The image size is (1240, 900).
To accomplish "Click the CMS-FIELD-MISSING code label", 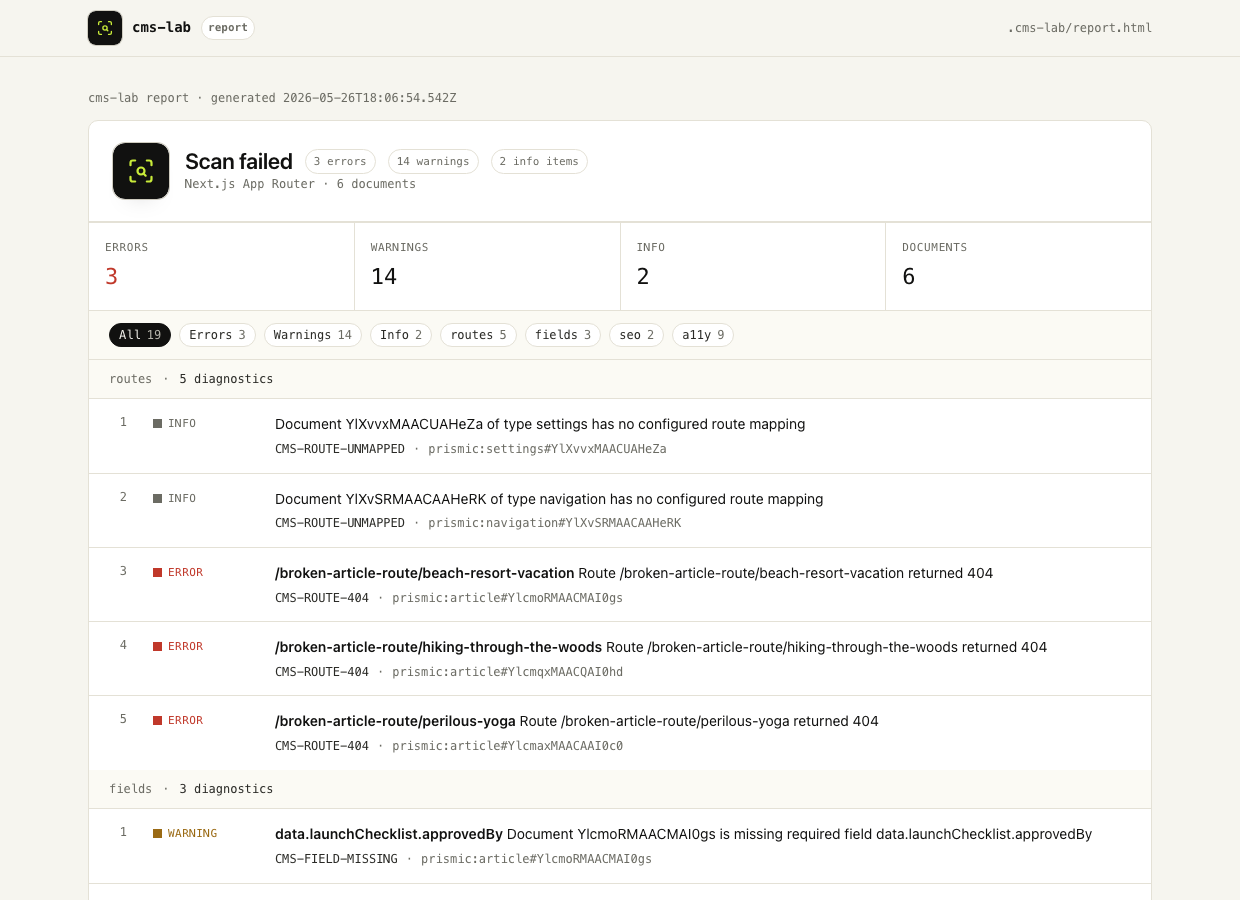I will pos(336,859).
